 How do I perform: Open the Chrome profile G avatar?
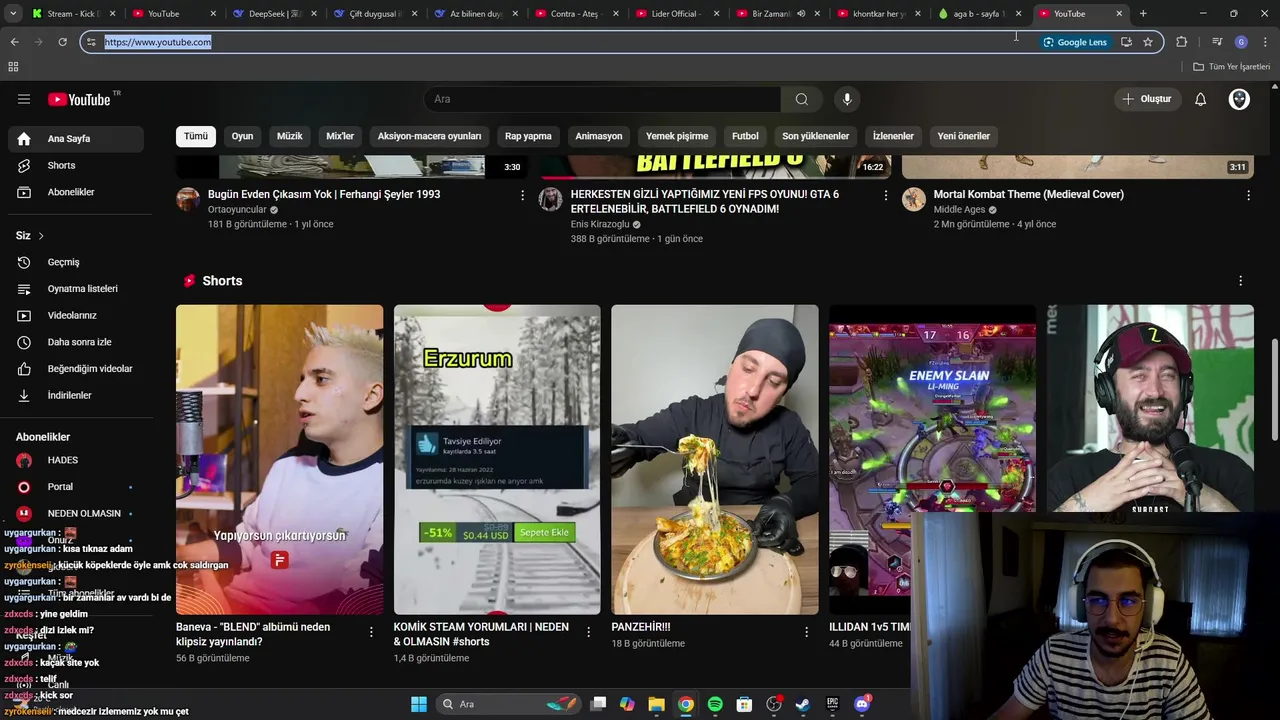point(1241,42)
